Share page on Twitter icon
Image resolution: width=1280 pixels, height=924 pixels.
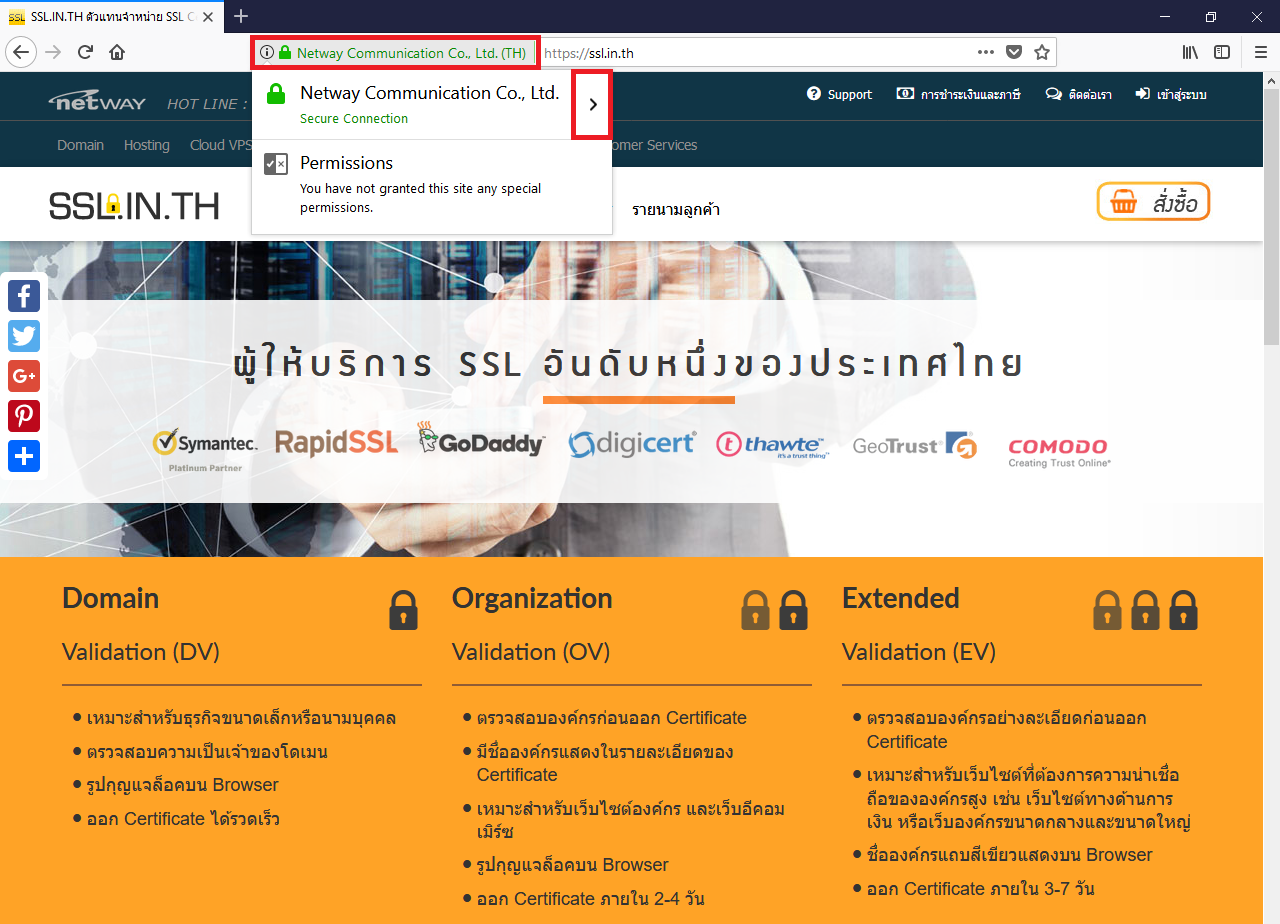click(24, 336)
